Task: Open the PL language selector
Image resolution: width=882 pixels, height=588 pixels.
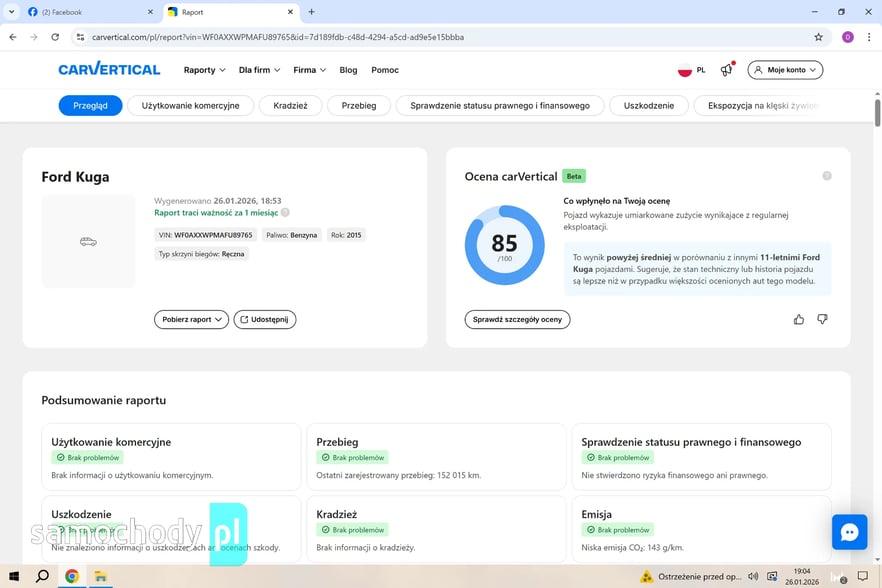Action: pyautogui.click(x=692, y=70)
